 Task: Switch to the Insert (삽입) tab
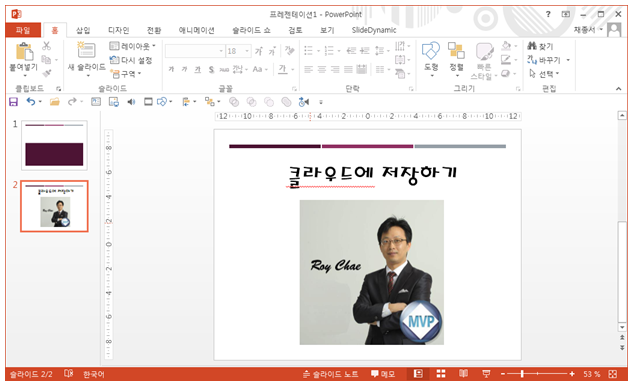pyautogui.click(x=83, y=30)
